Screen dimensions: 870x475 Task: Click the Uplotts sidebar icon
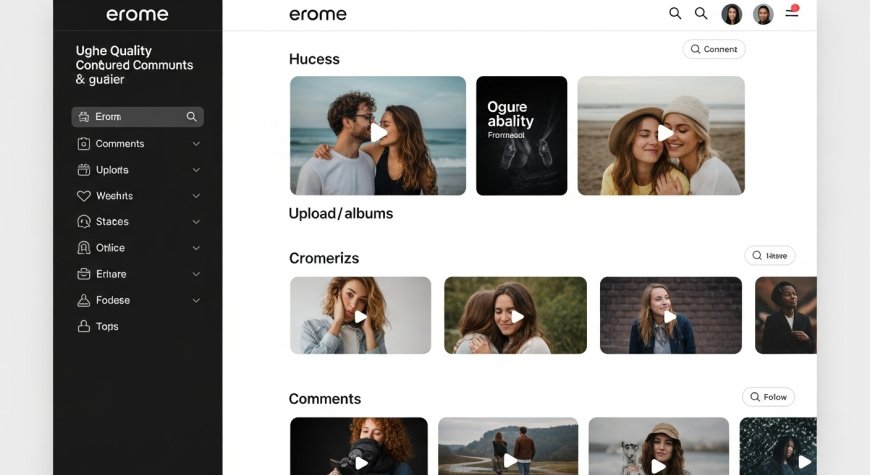coord(83,170)
